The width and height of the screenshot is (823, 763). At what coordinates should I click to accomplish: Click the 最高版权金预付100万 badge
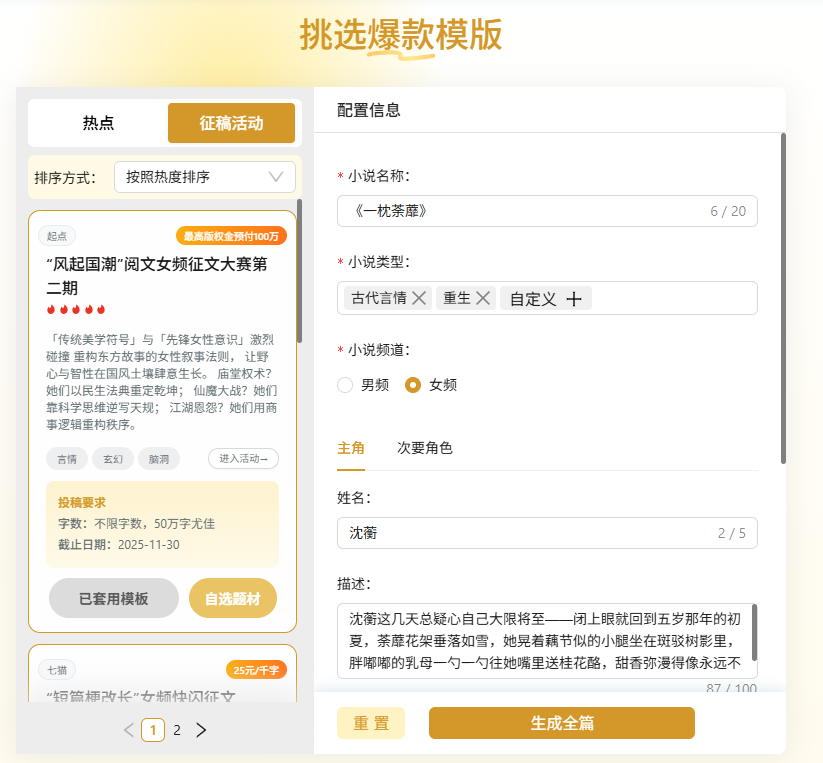pyautogui.click(x=231, y=236)
